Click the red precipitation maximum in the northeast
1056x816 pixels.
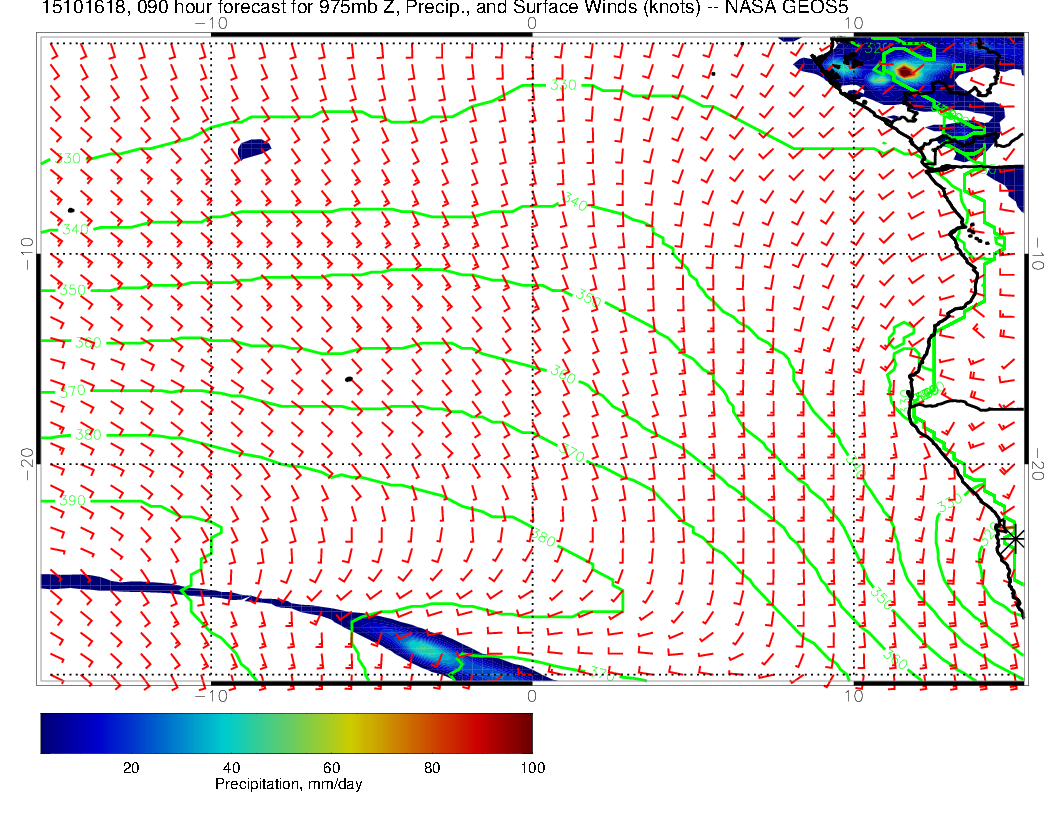[905, 70]
